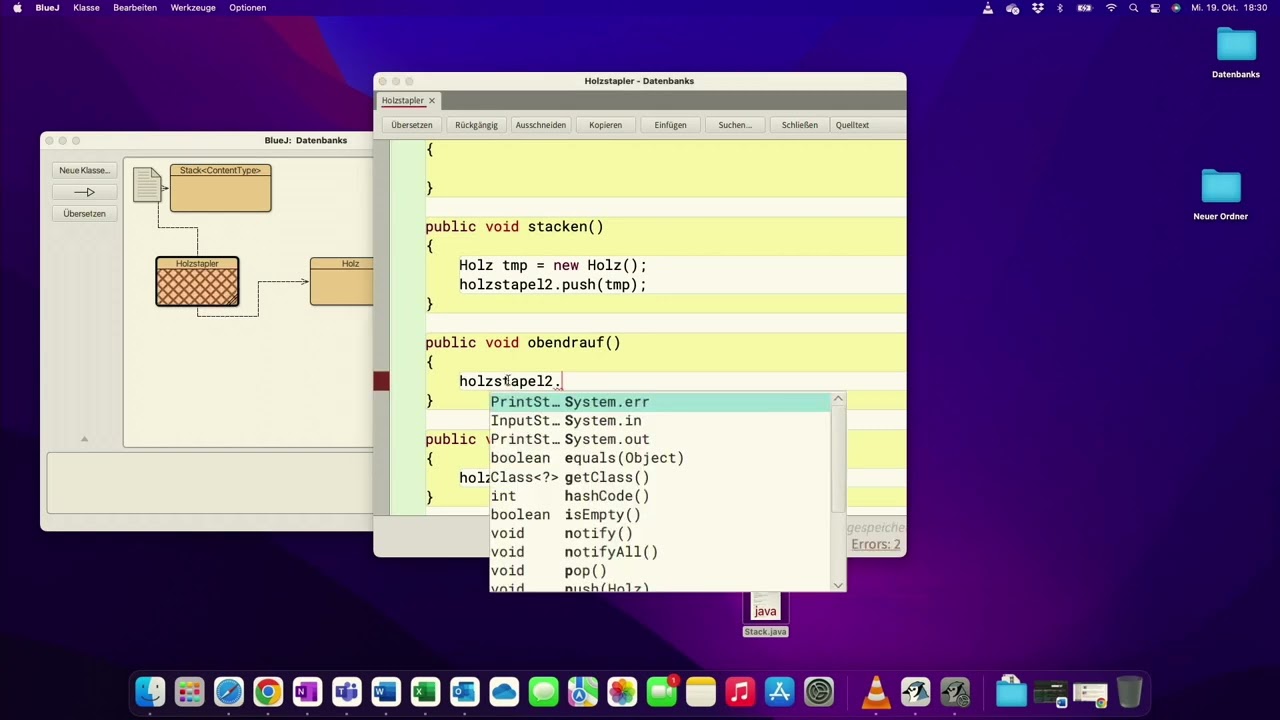The image size is (1280, 720).
Task: Open the Optionen menu
Action: point(248,8)
